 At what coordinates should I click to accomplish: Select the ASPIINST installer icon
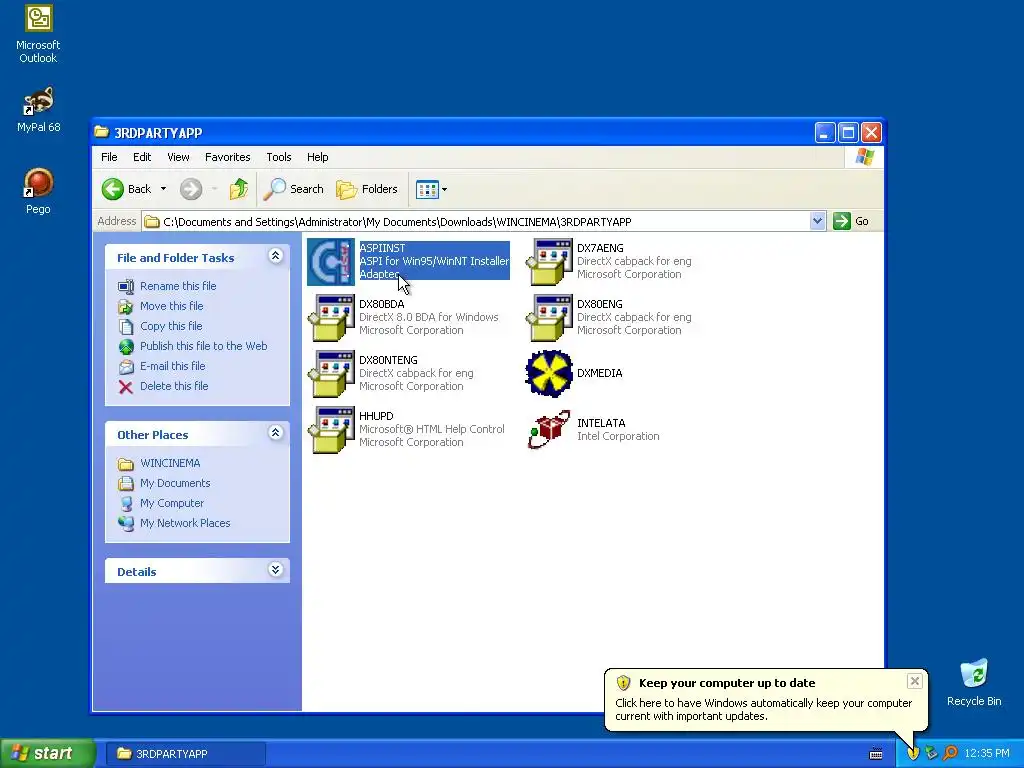click(x=331, y=262)
